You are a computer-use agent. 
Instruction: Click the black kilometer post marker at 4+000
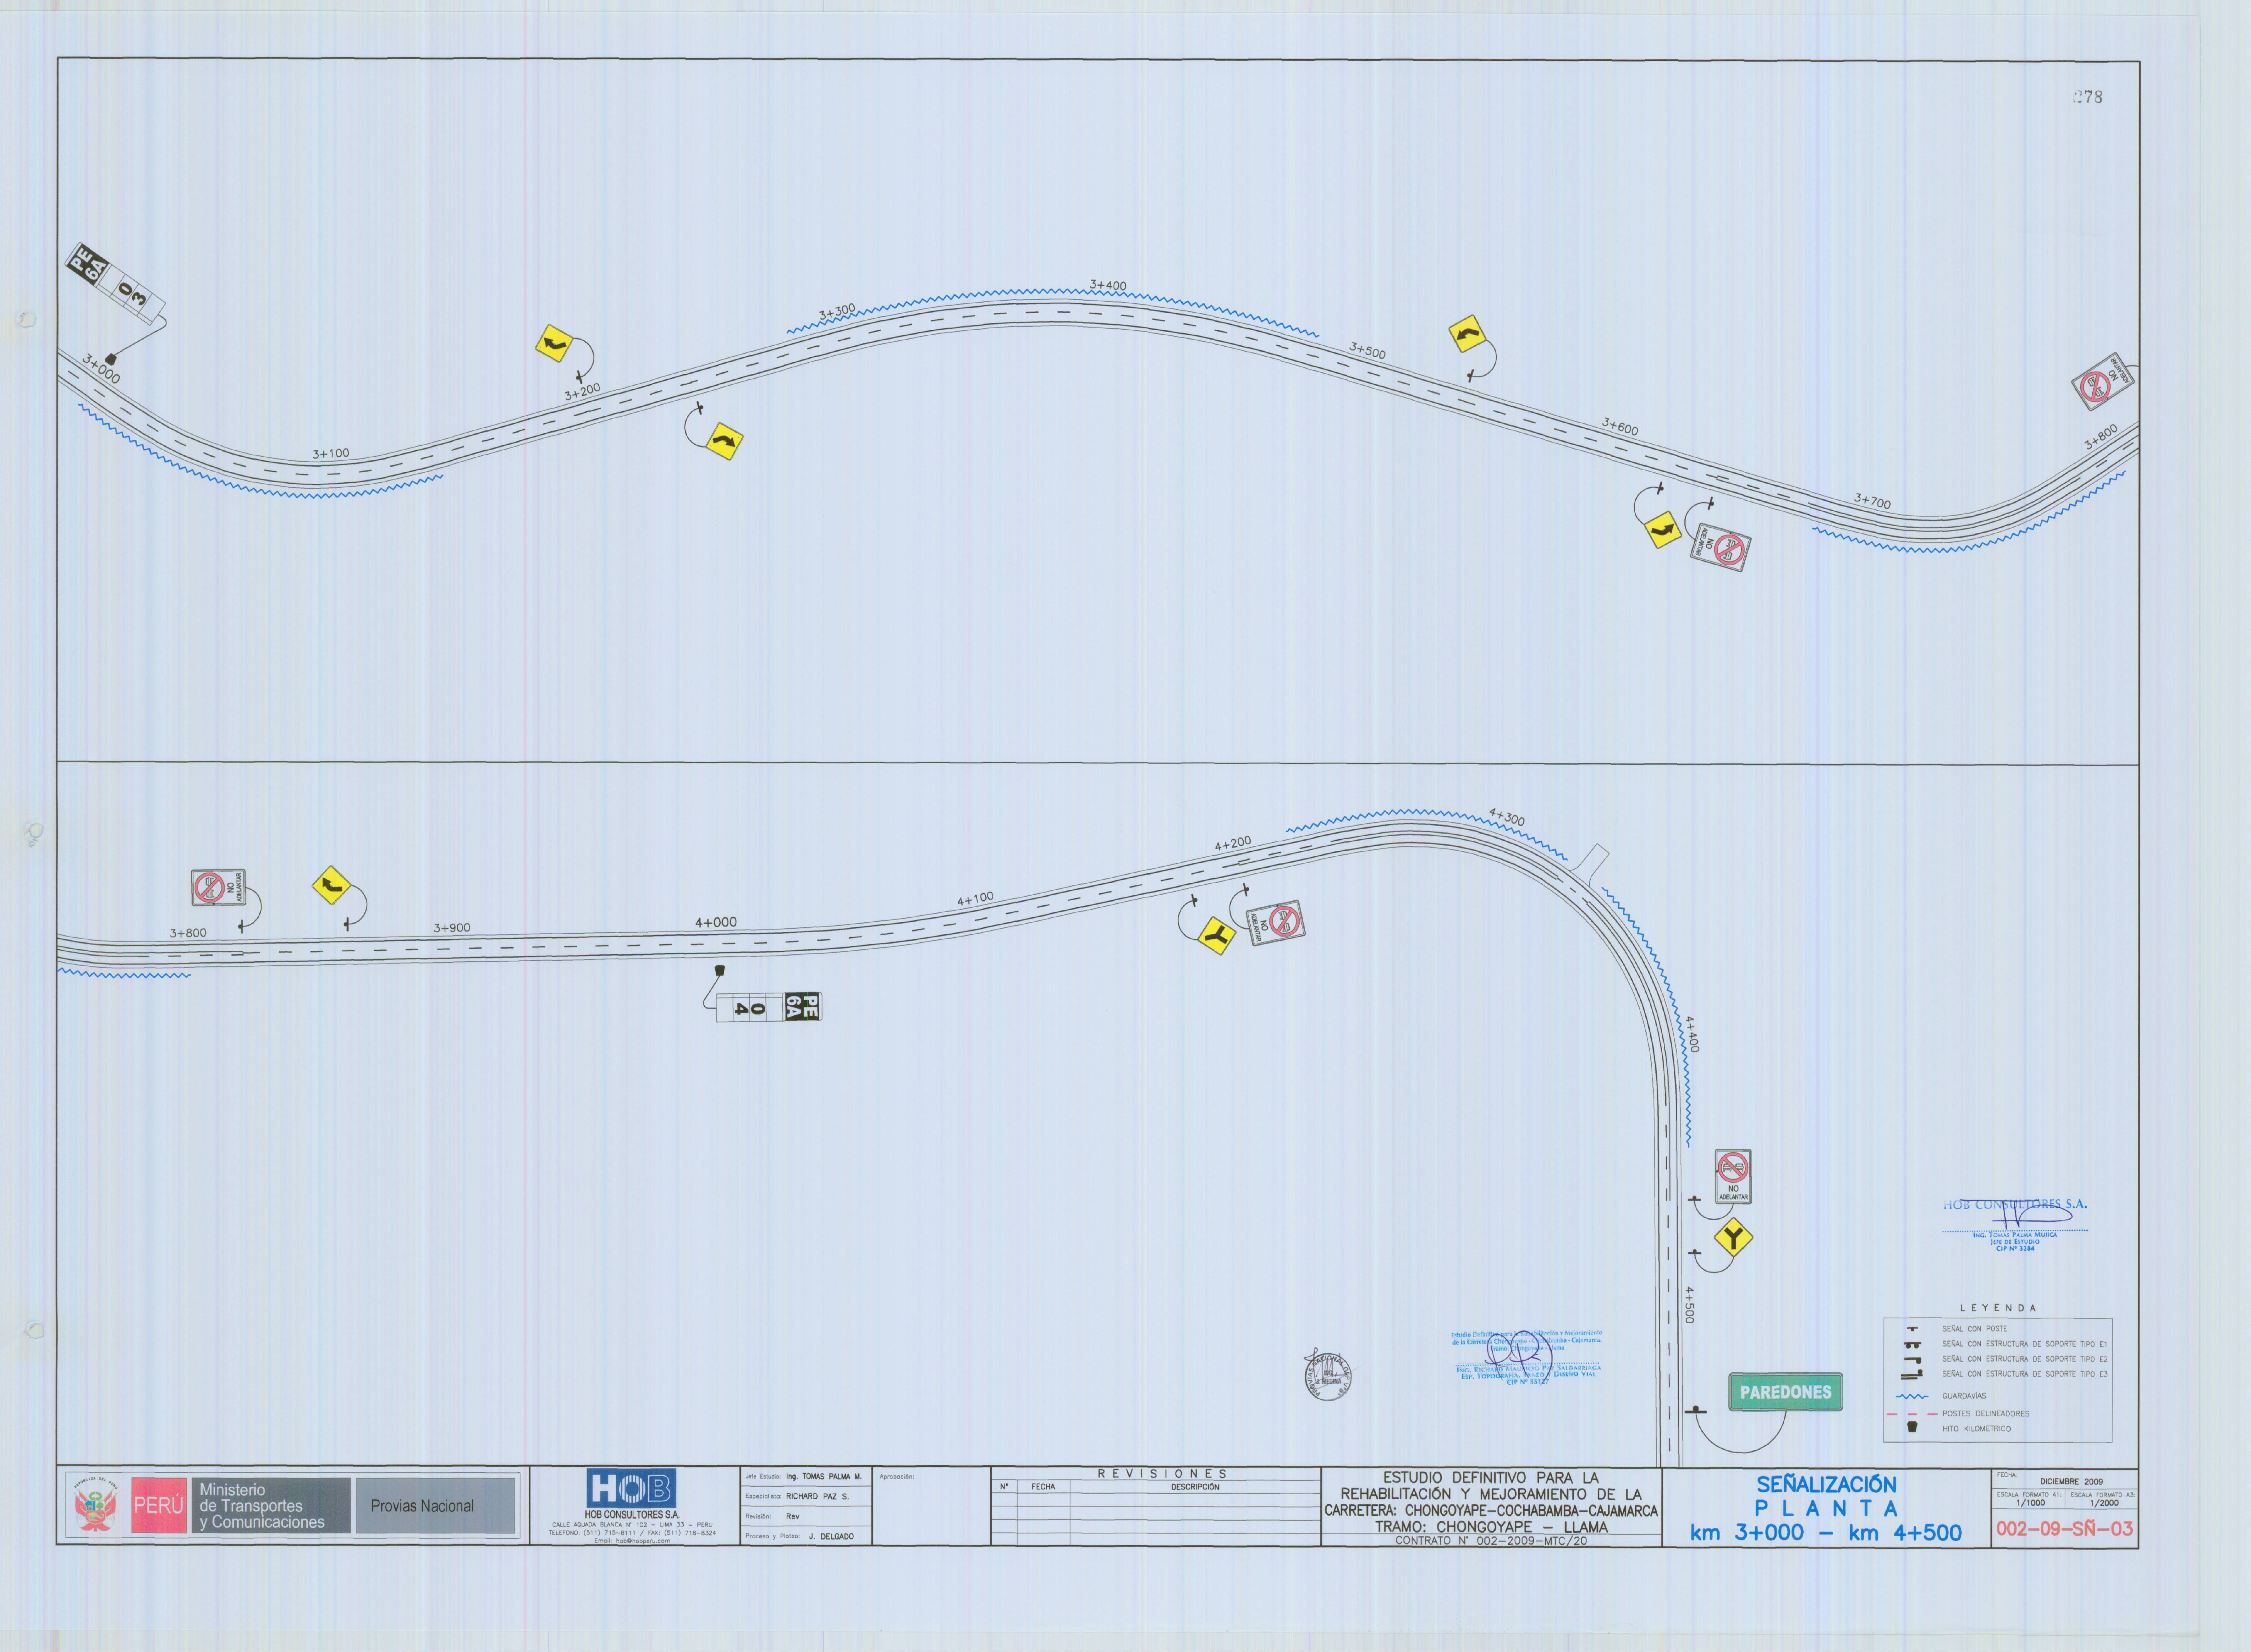720,970
